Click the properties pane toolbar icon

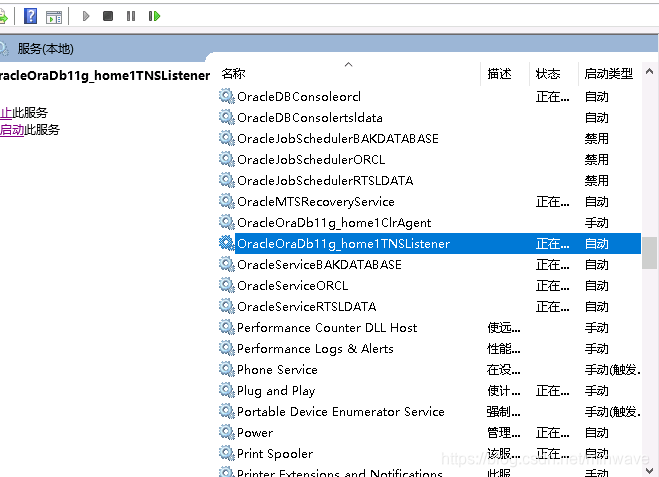tap(54, 17)
